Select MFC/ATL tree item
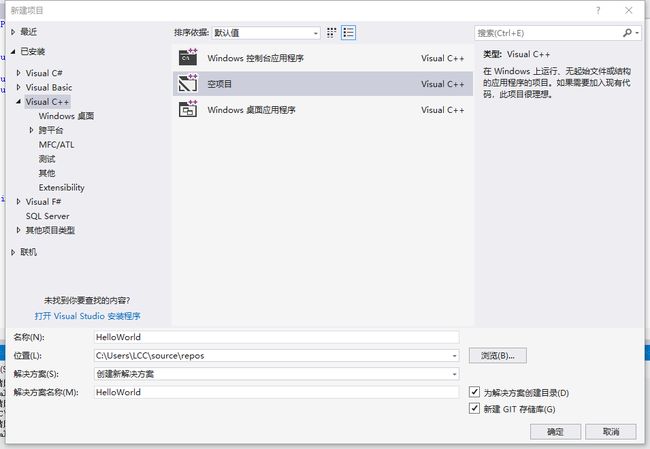650x449 pixels. coord(56,145)
